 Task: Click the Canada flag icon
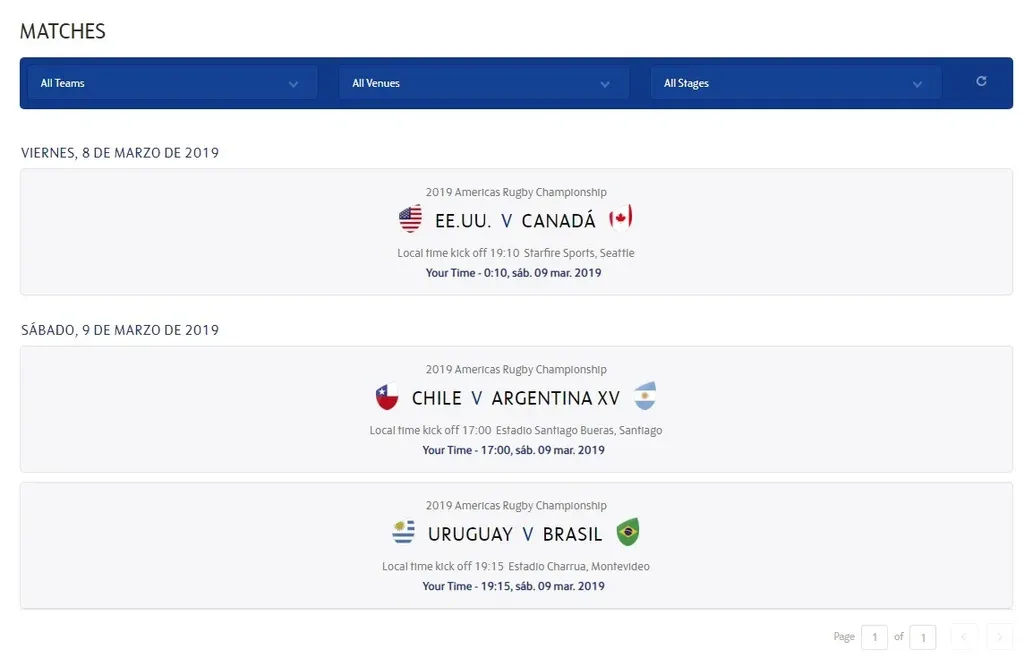coord(621,218)
